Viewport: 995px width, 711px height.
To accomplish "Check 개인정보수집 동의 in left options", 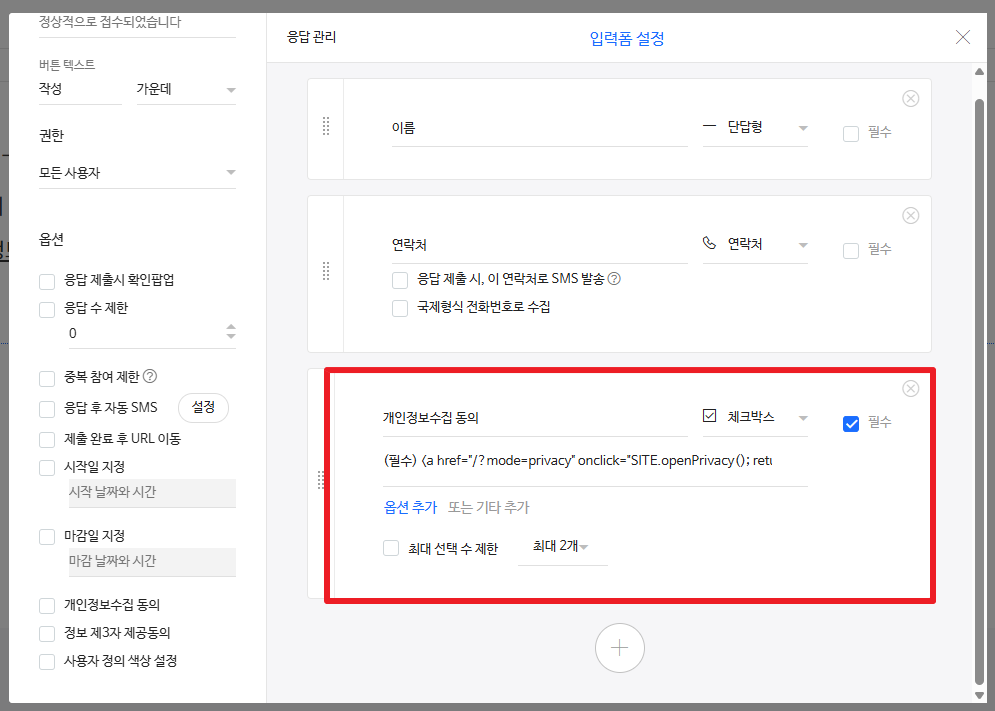I will [47, 606].
